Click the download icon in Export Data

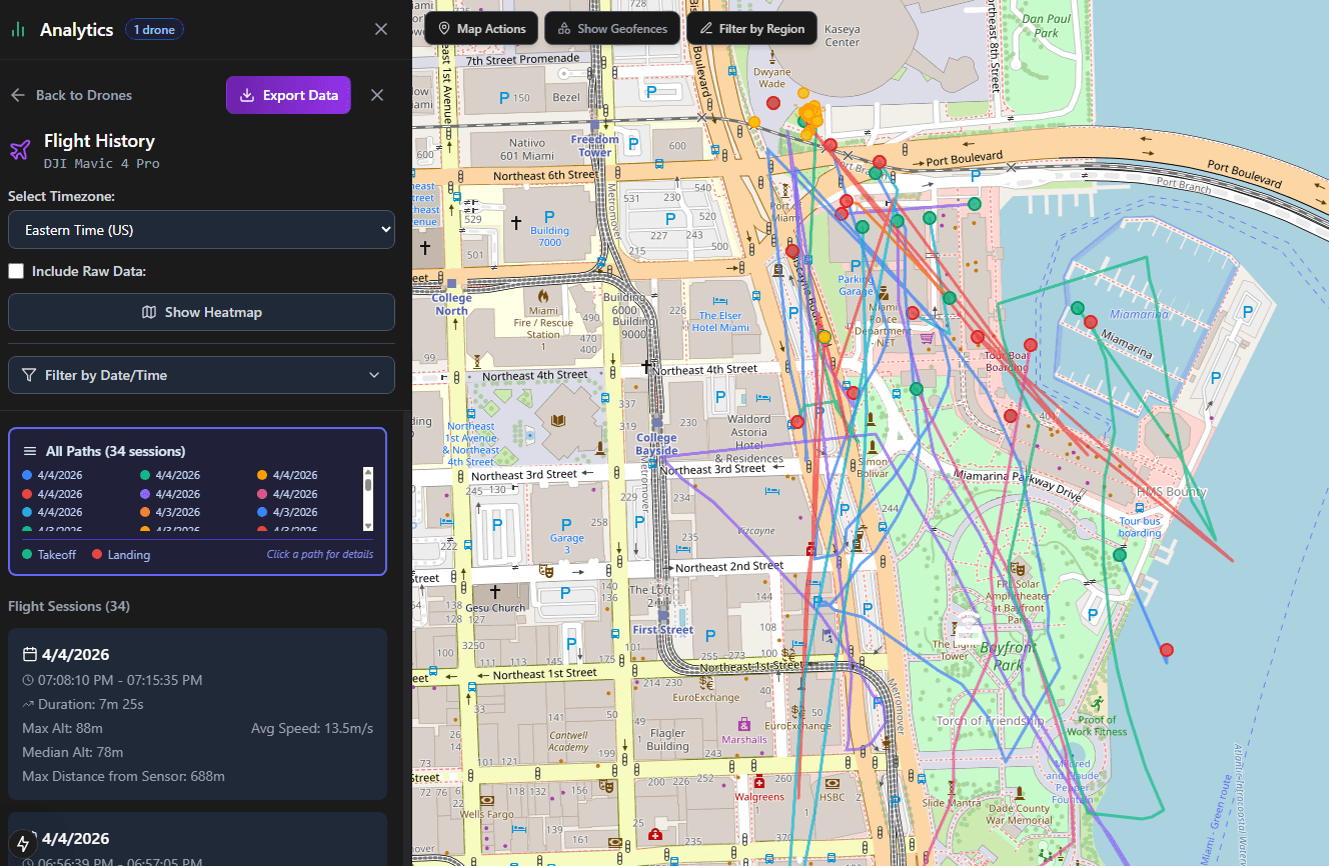coord(247,95)
